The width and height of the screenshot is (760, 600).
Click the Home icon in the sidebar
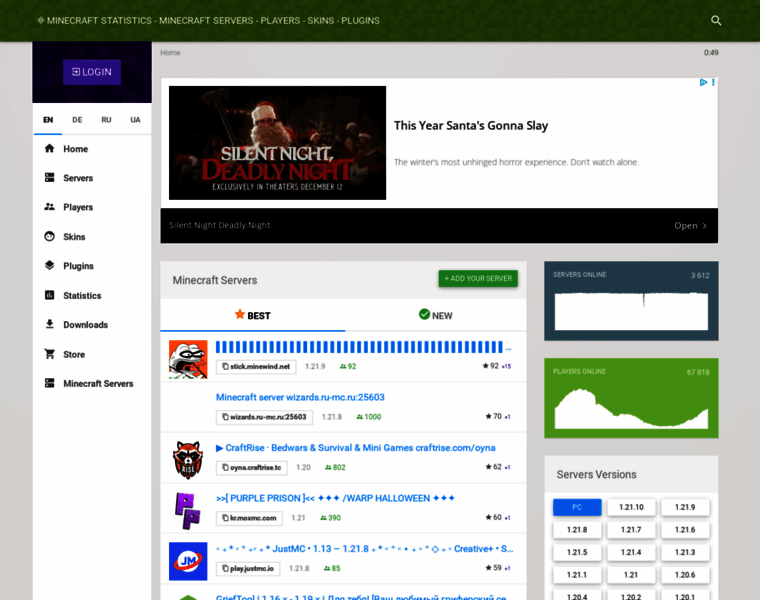pos(49,148)
